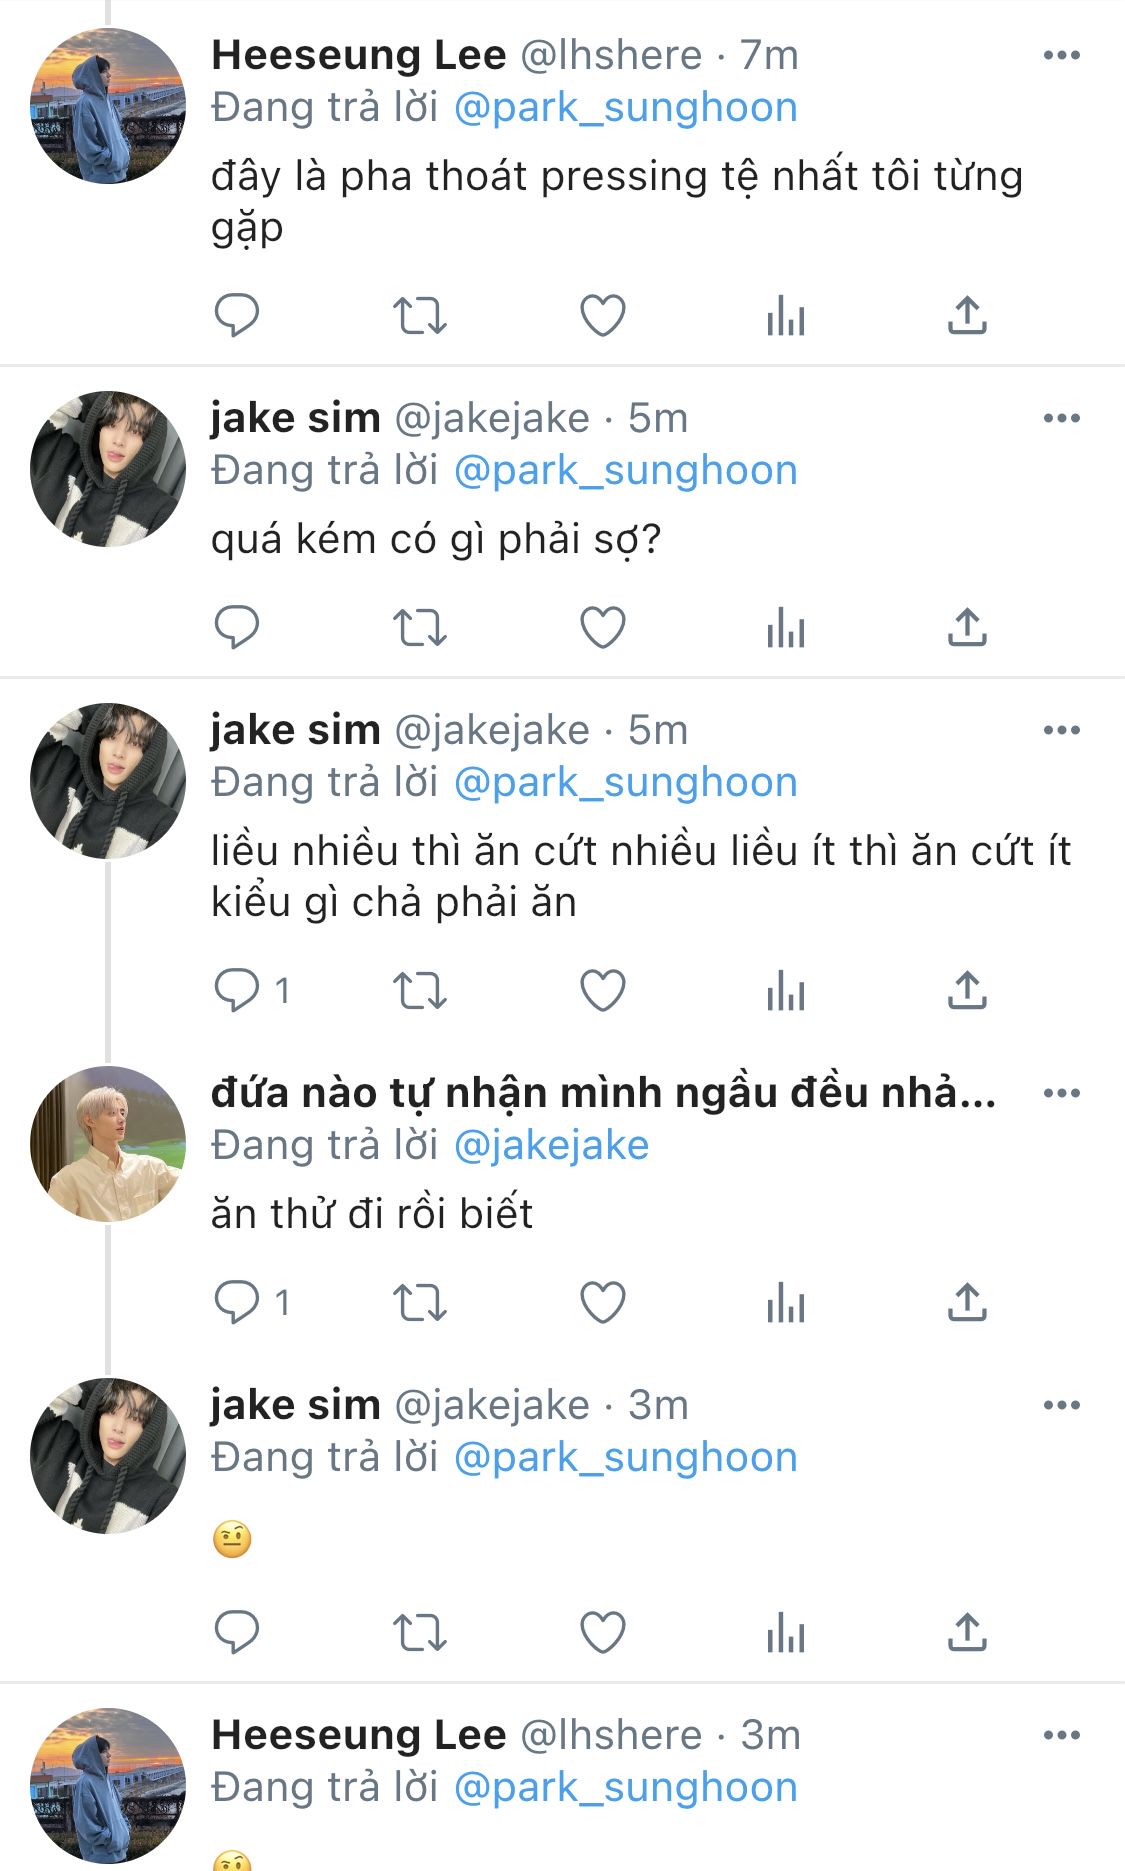
Task: Share the 'ăn thử đi rồi biết' tweet
Action: point(967,1303)
